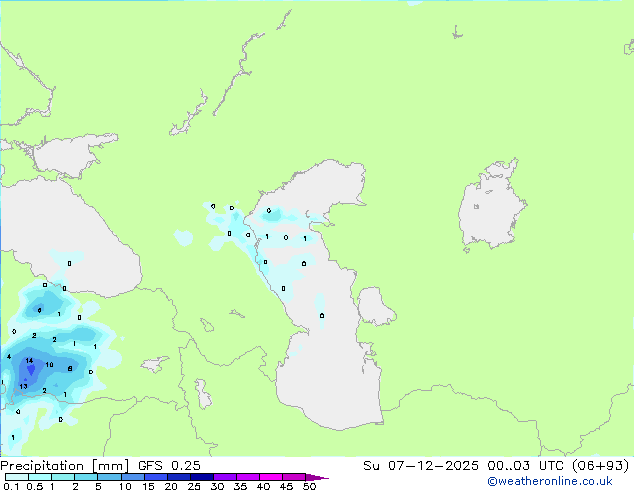Click the '13' precipitation value on map
The width and height of the screenshot is (634, 490).
(x=23, y=387)
